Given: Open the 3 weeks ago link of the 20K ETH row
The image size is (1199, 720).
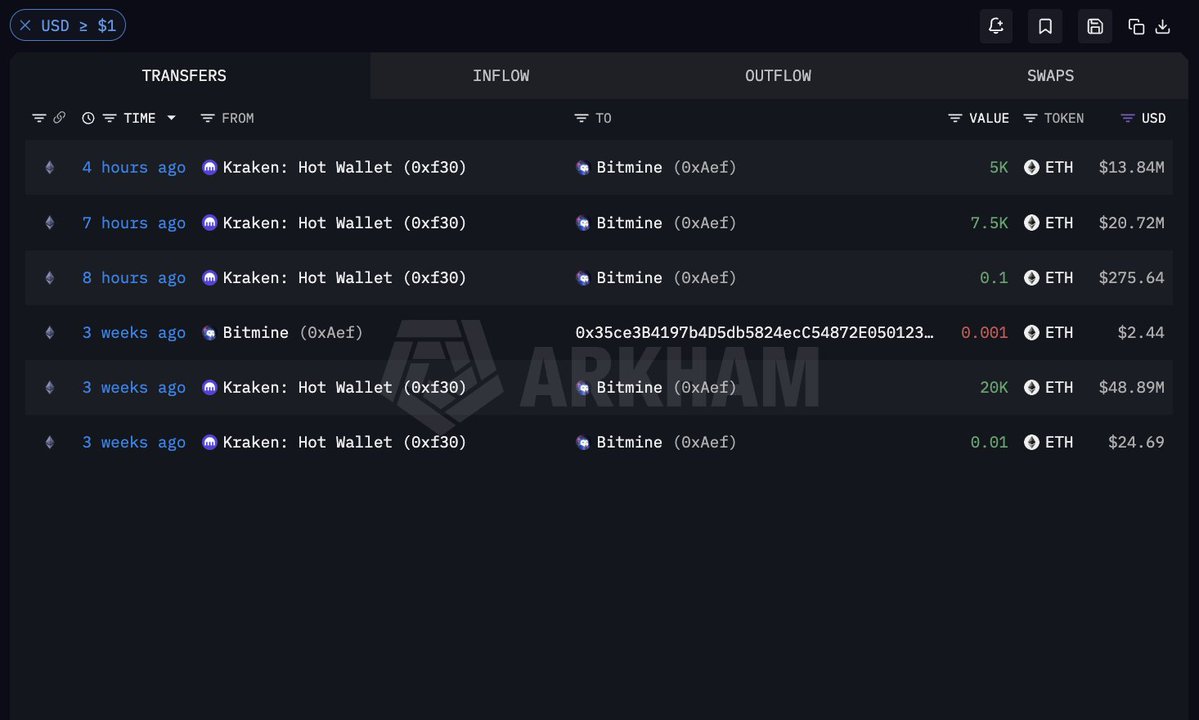Looking at the screenshot, I should click(134, 388).
